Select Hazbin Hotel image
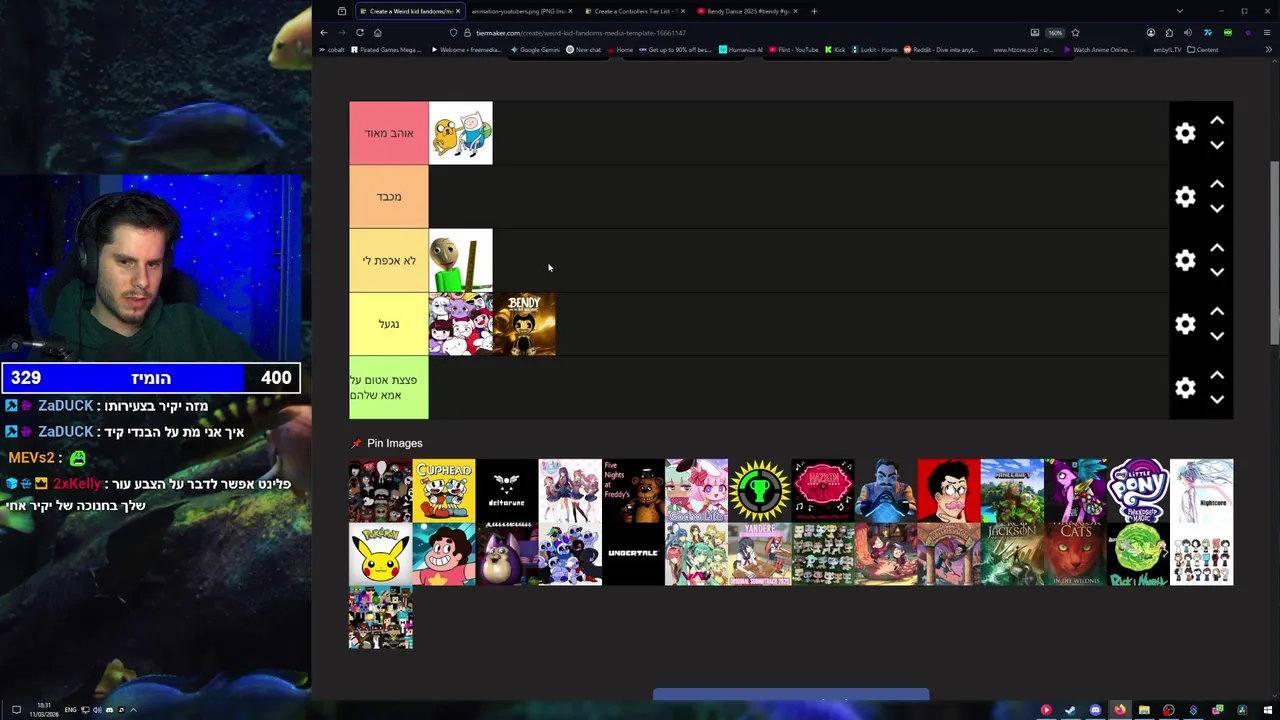Image resolution: width=1280 pixels, height=720 pixels. [x=823, y=490]
